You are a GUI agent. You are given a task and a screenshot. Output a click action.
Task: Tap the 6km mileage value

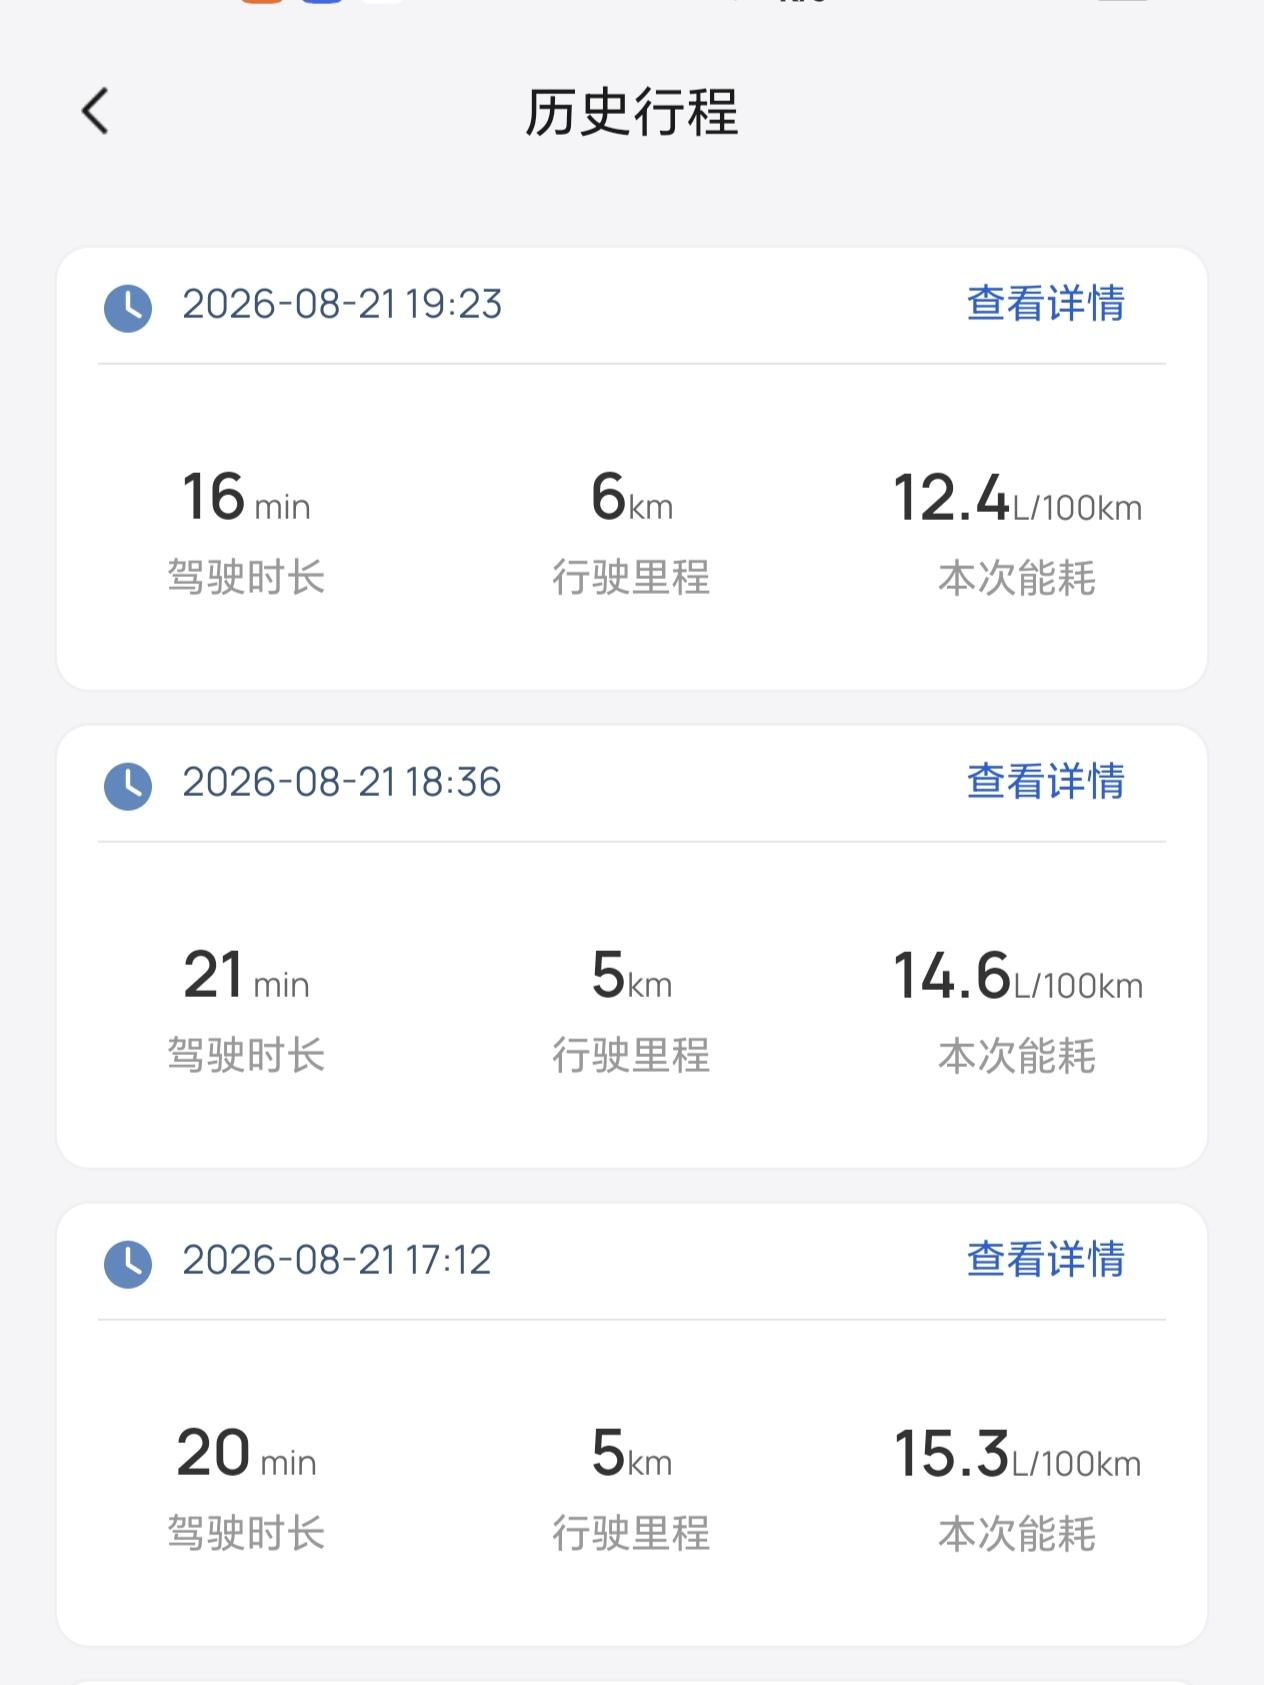pyautogui.click(x=632, y=497)
